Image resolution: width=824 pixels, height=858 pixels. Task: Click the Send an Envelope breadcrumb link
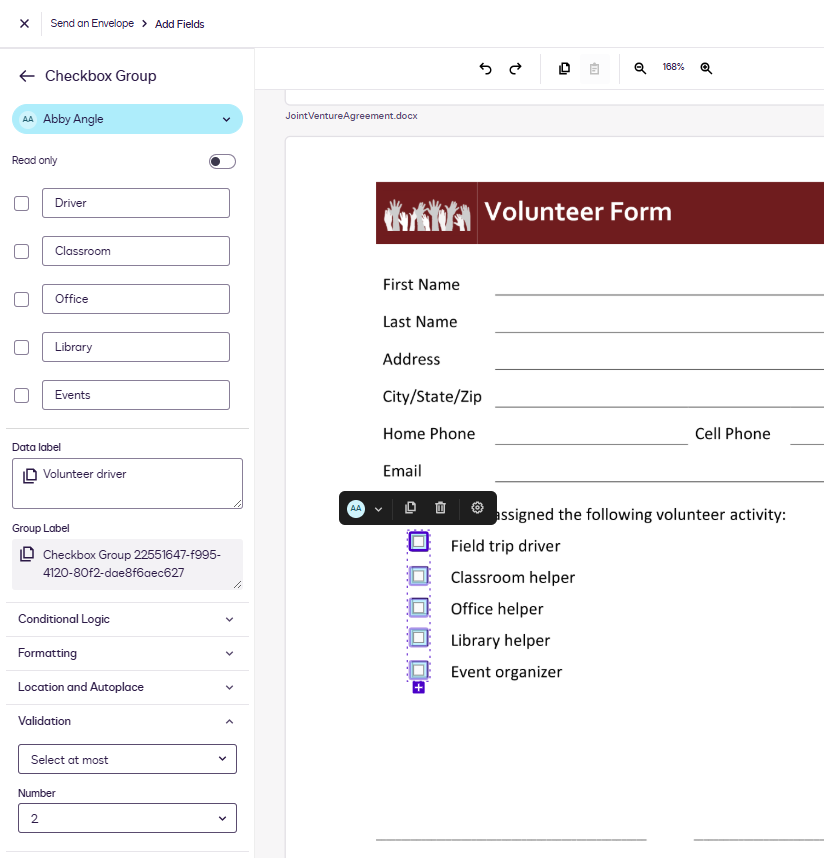(92, 24)
